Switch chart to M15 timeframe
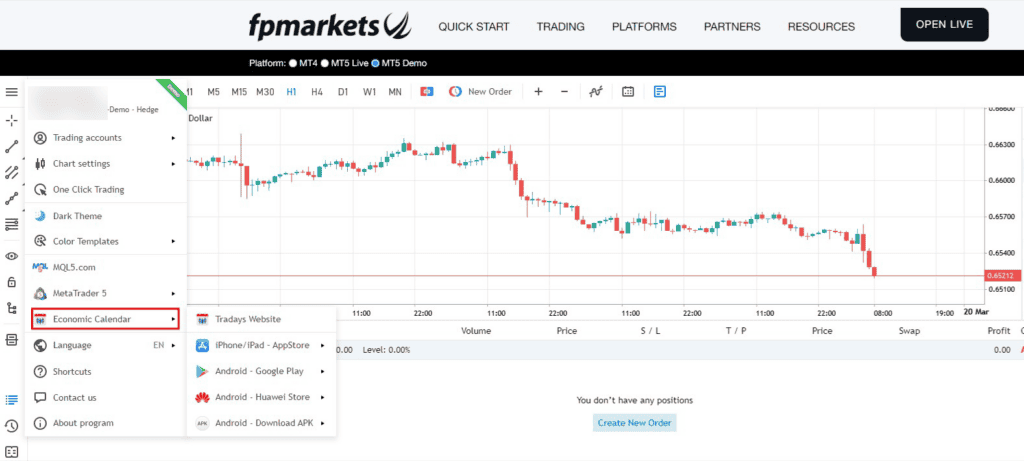This screenshot has height=461, width=1024. click(x=239, y=92)
